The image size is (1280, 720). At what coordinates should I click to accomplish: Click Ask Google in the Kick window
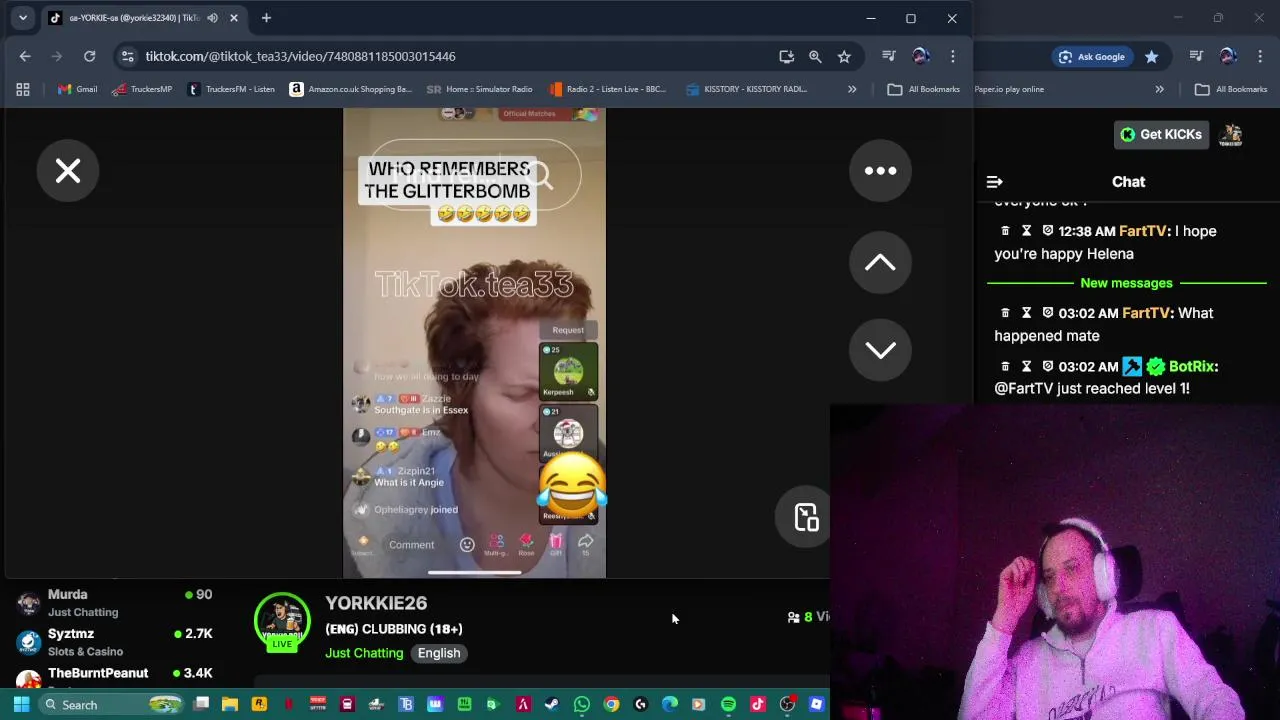coord(1091,56)
